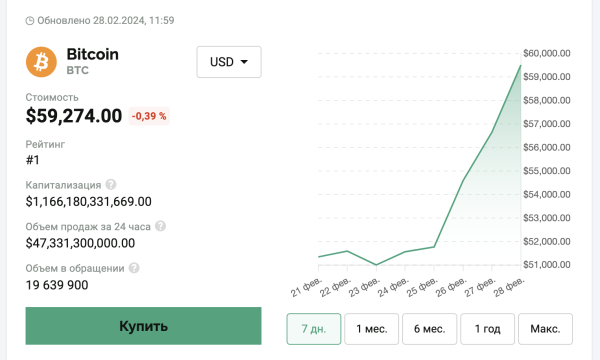Click the $53,000.00 axis label
This screenshot has height=360, width=600.
(x=547, y=218)
